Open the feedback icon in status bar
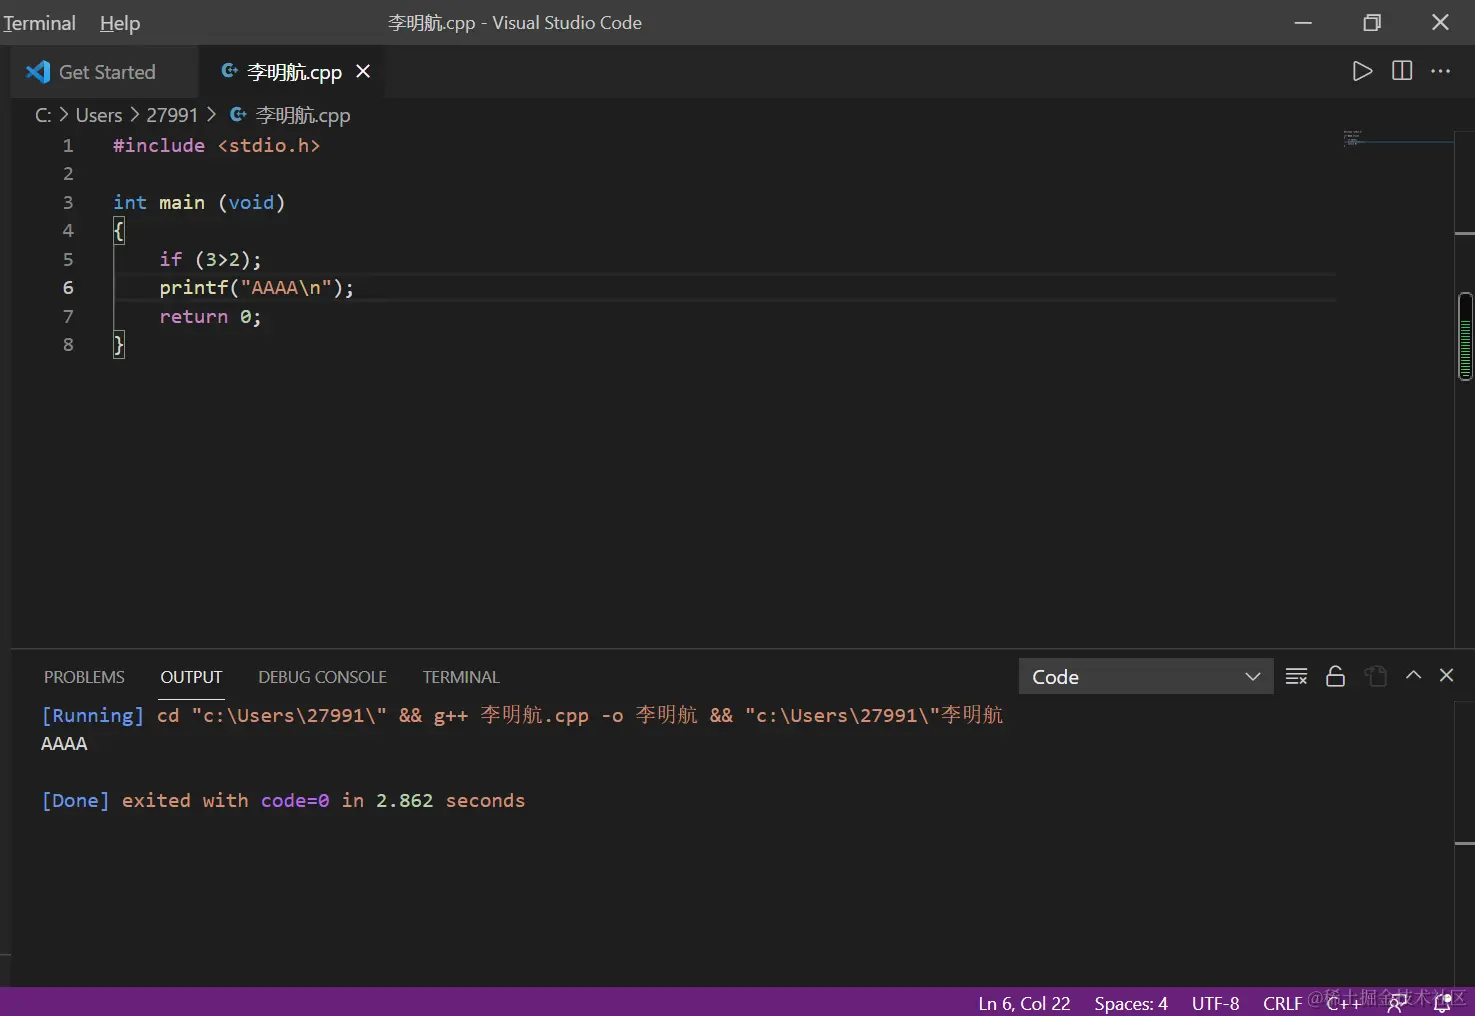 coord(1397,1003)
